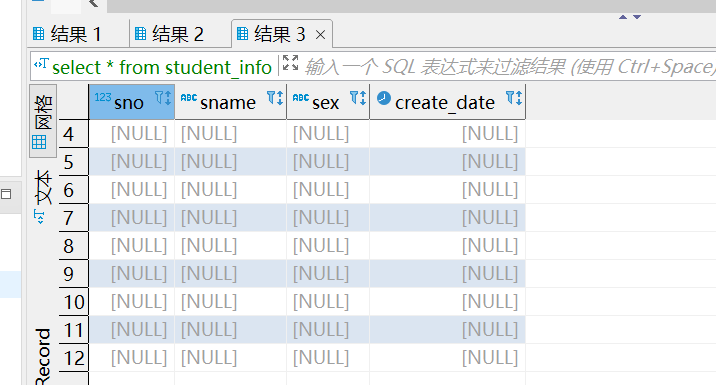Click the sname cell in row 5
Image resolution: width=716 pixels, height=385 pixels.
[x=231, y=162]
